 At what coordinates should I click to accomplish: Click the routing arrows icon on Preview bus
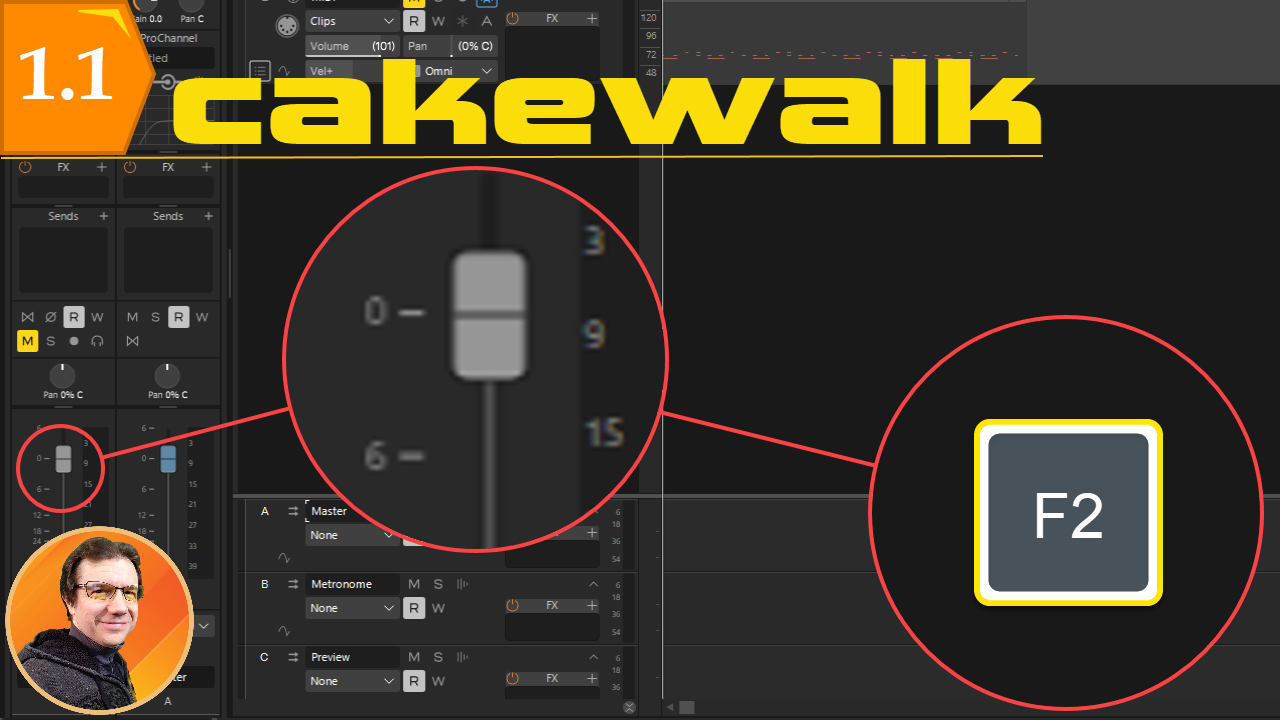pos(293,657)
